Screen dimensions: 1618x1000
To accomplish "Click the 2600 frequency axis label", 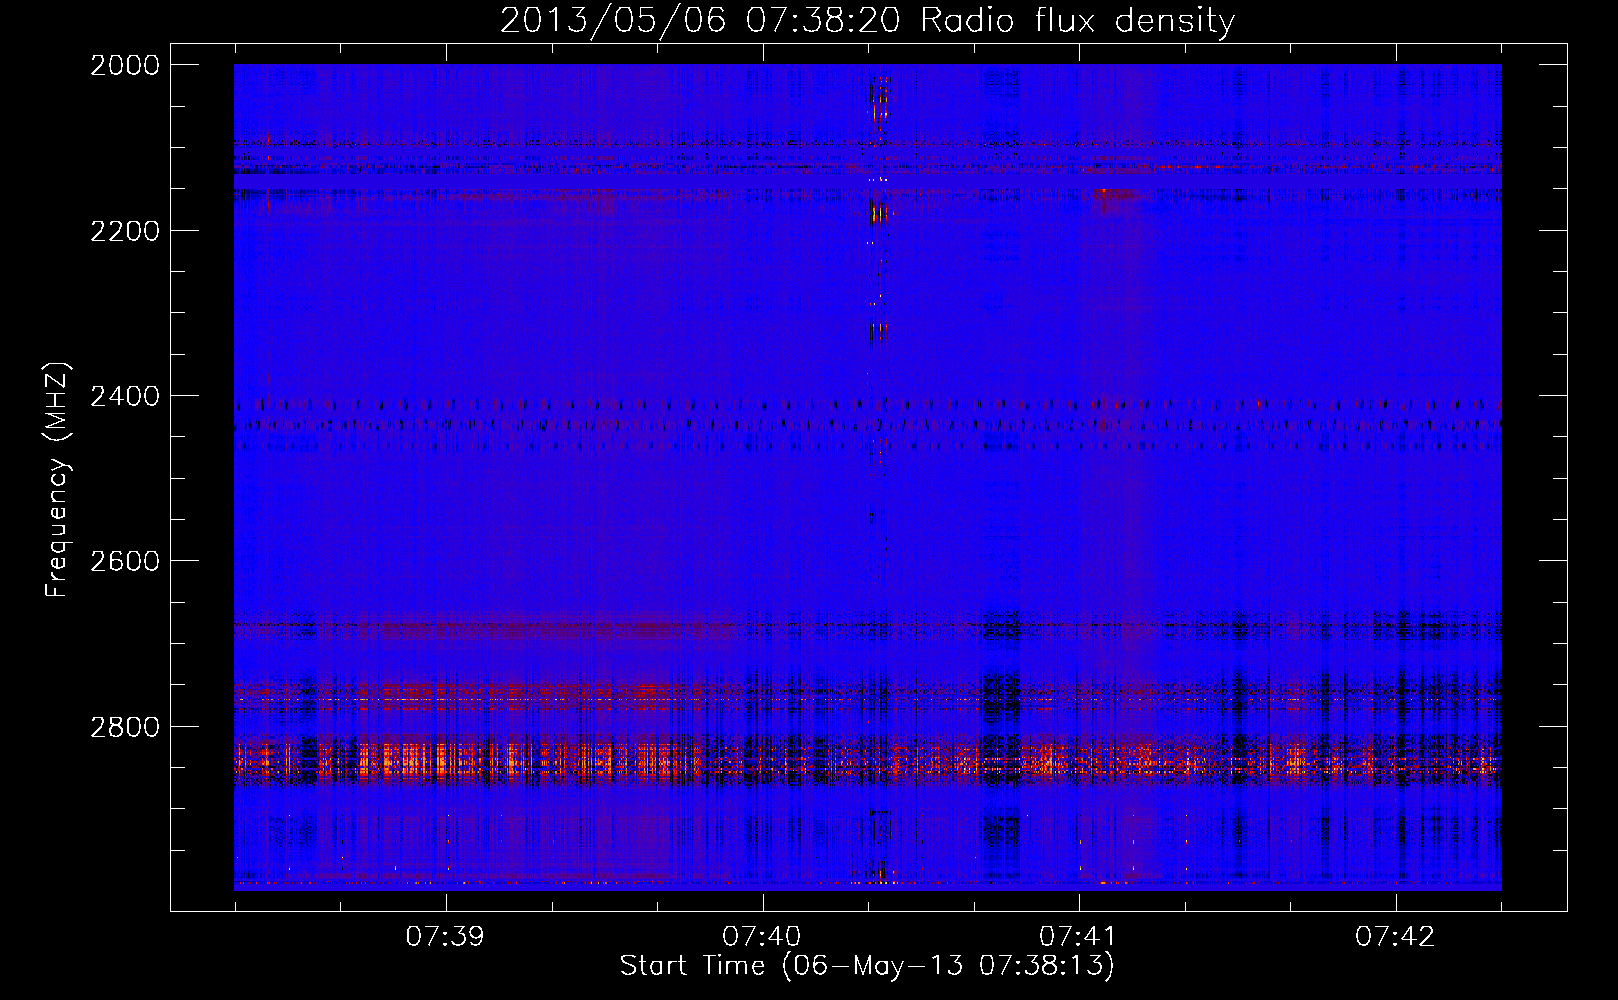I will 125,561.
